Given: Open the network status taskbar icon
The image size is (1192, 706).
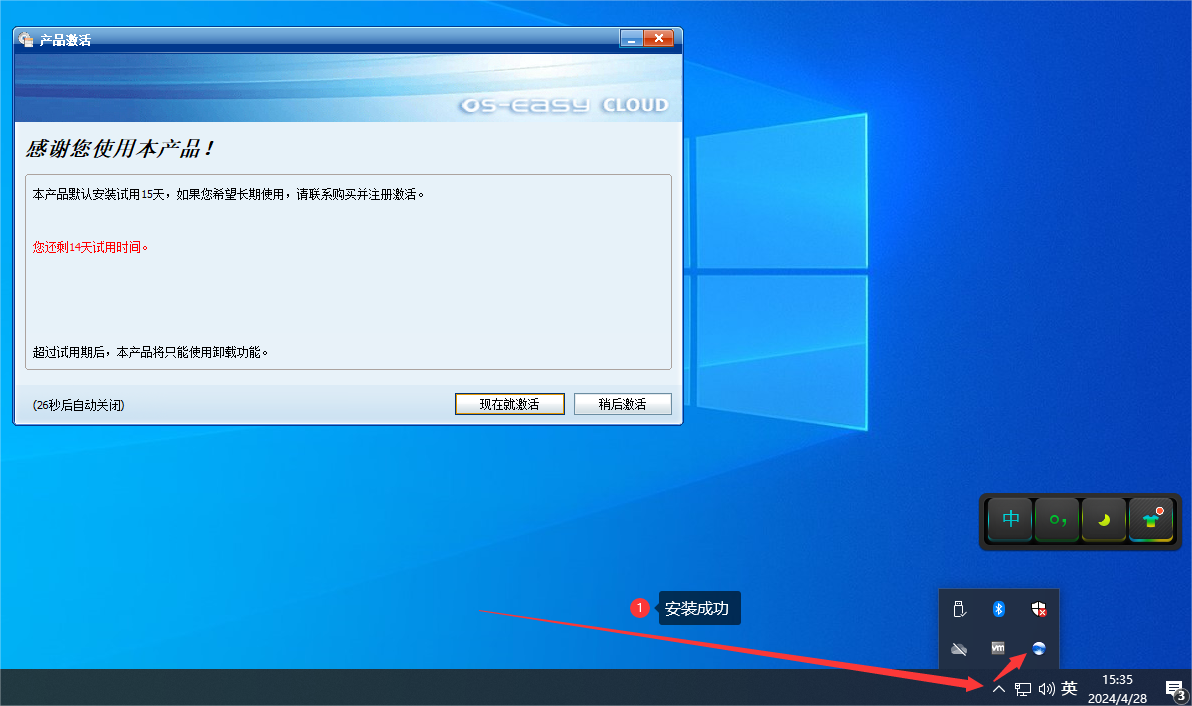Looking at the screenshot, I should [x=1023, y=688].
